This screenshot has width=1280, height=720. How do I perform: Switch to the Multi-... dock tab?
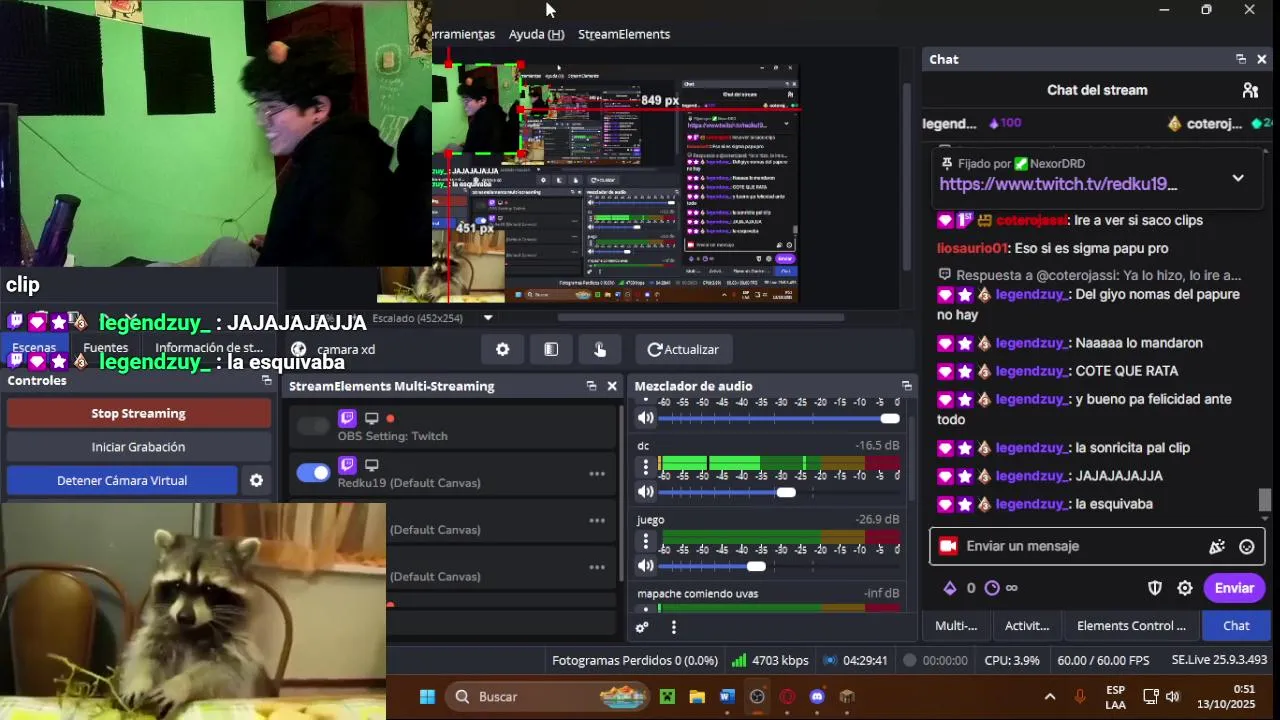tap(956, 626)
